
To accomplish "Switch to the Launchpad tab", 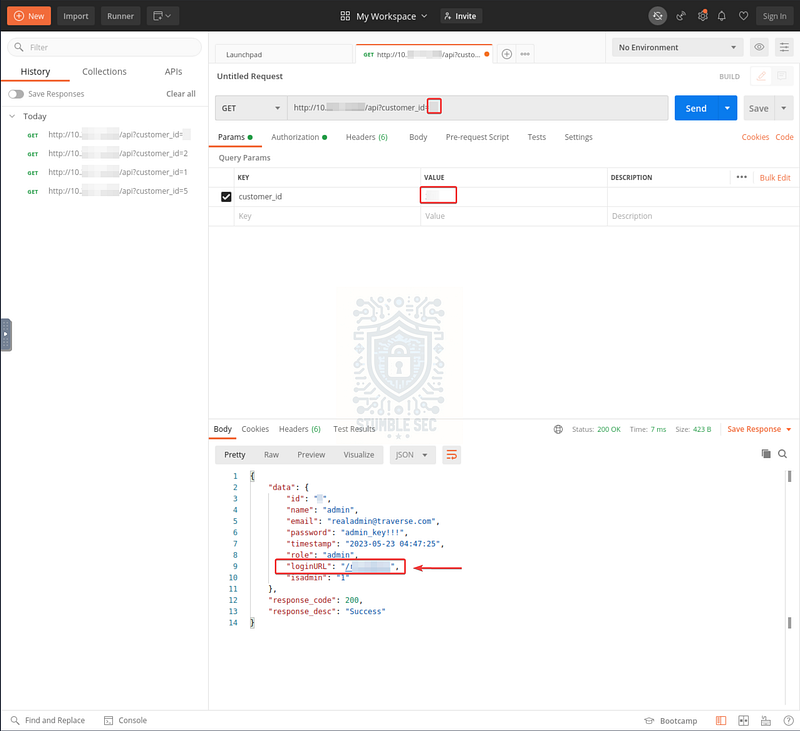I will tap(284, 54).
